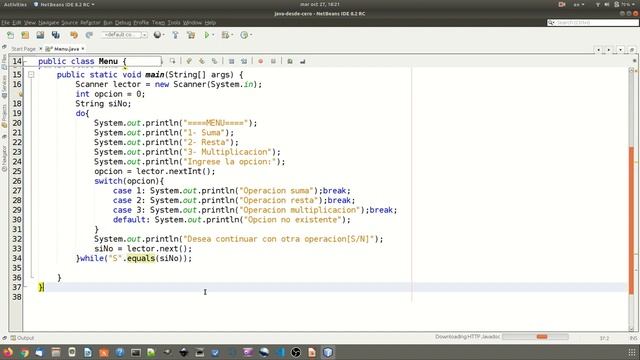Open the File menu

coord(5,23)
